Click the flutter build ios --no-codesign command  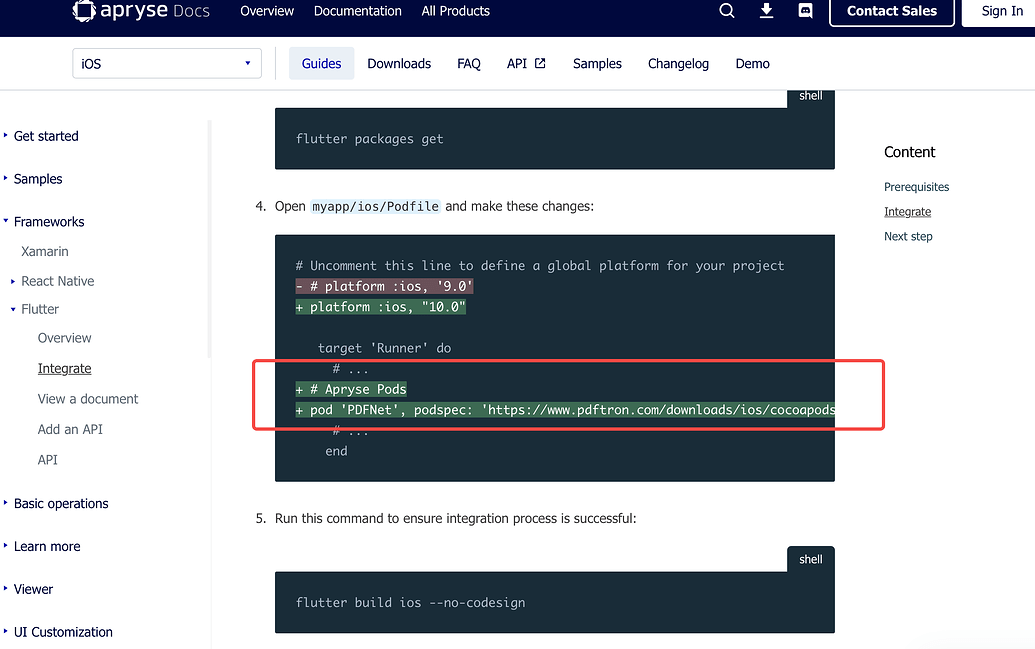411,602
